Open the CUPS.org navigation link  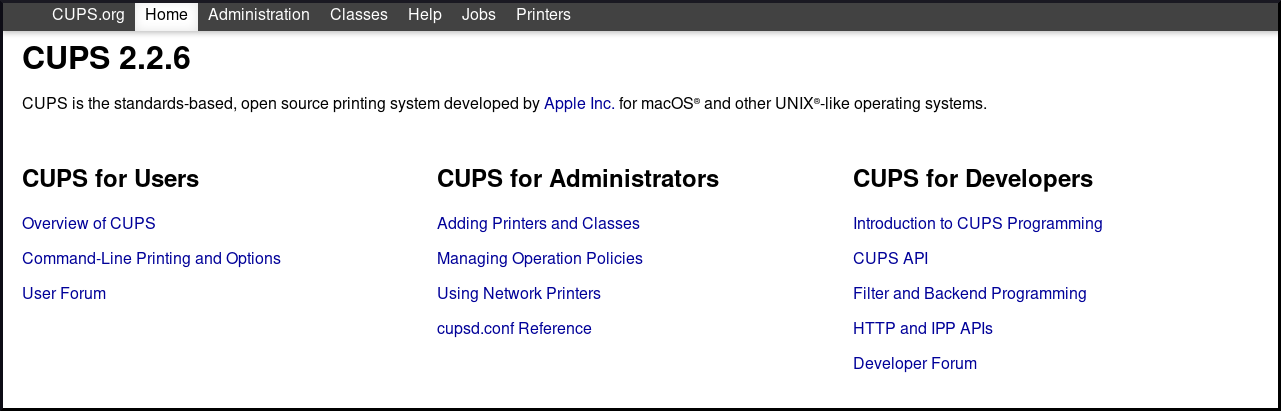click(x=88, y=15)
